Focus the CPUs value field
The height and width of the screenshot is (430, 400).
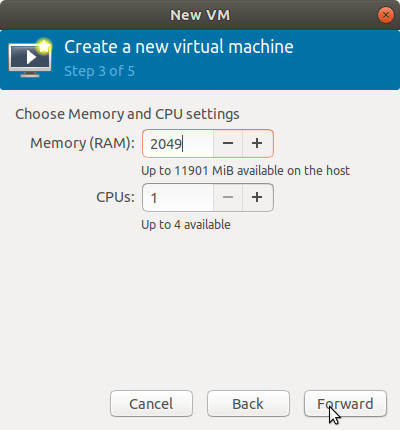(178, 198)
